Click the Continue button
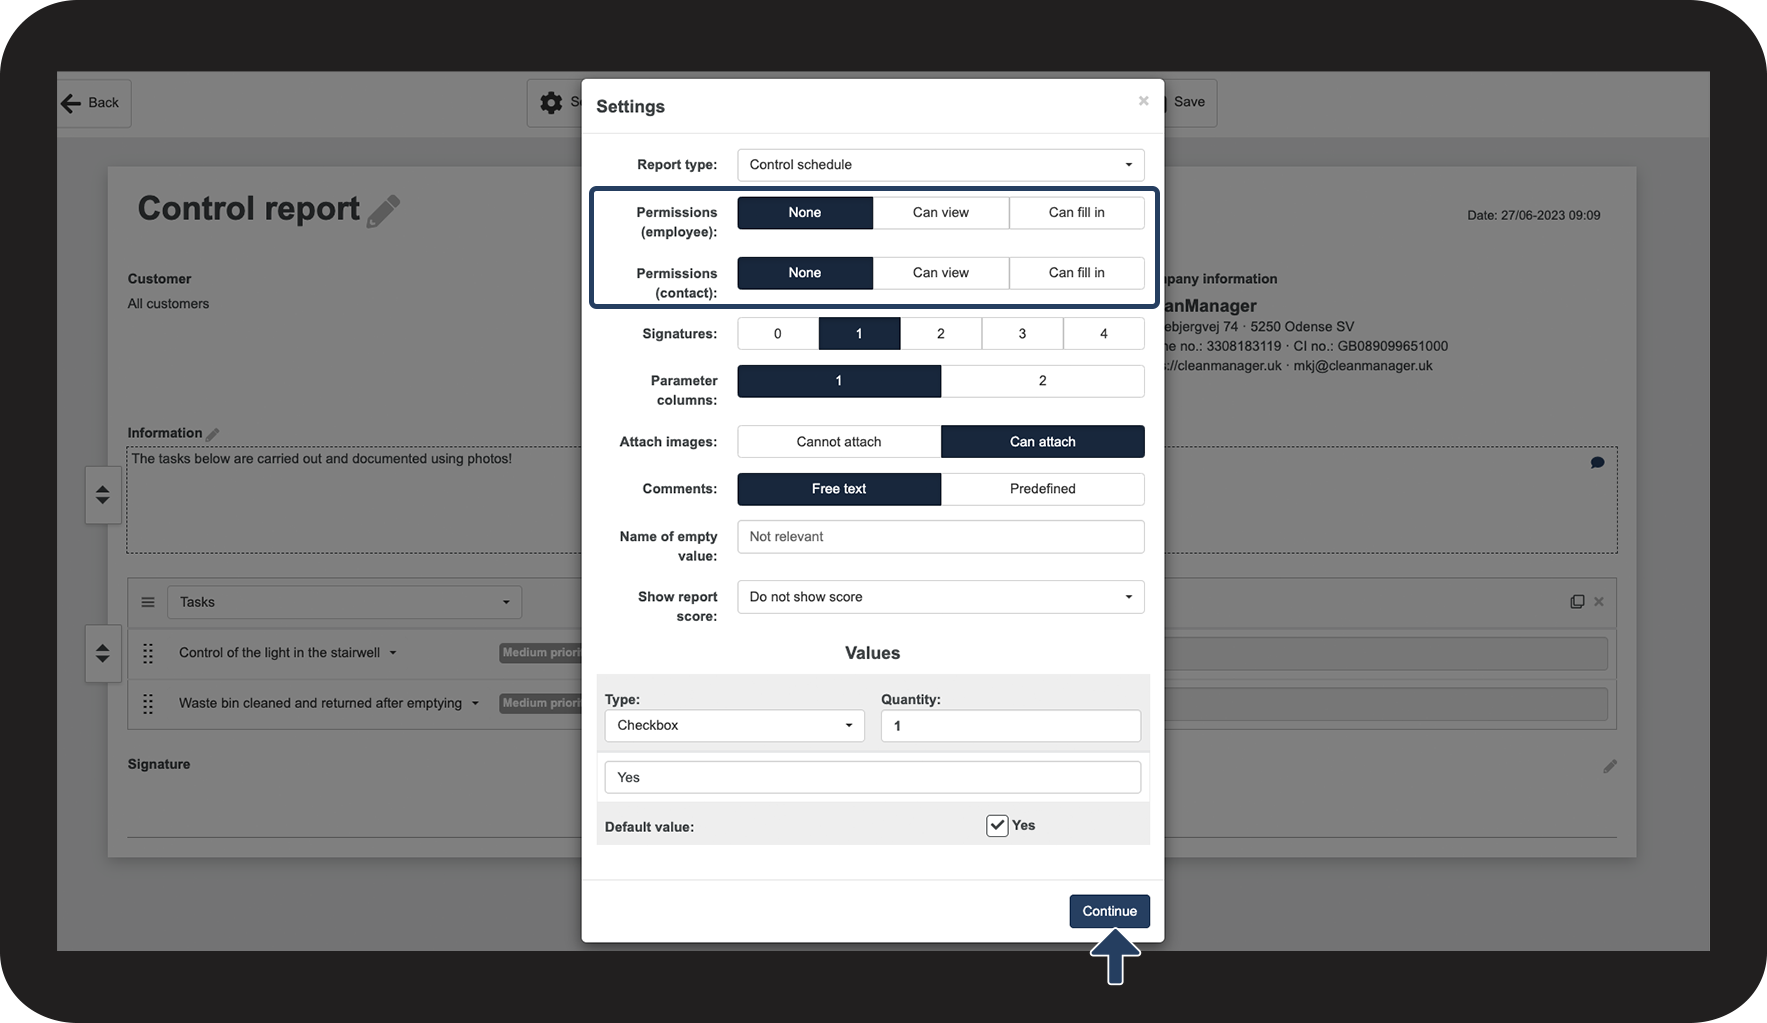This screenshot has height=1023, width=1767. pos(1110,911)
